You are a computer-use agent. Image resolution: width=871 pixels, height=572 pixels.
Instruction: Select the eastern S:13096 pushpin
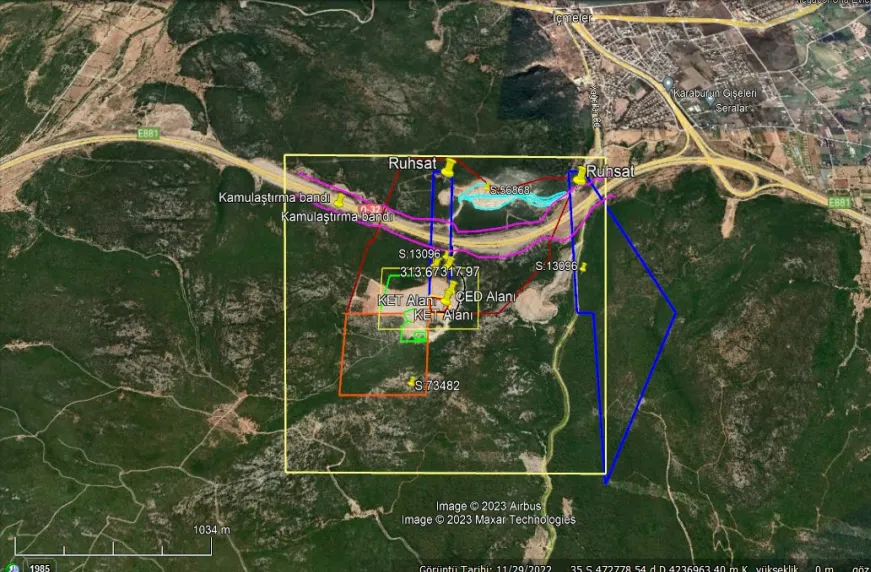(x=583, y=267)
